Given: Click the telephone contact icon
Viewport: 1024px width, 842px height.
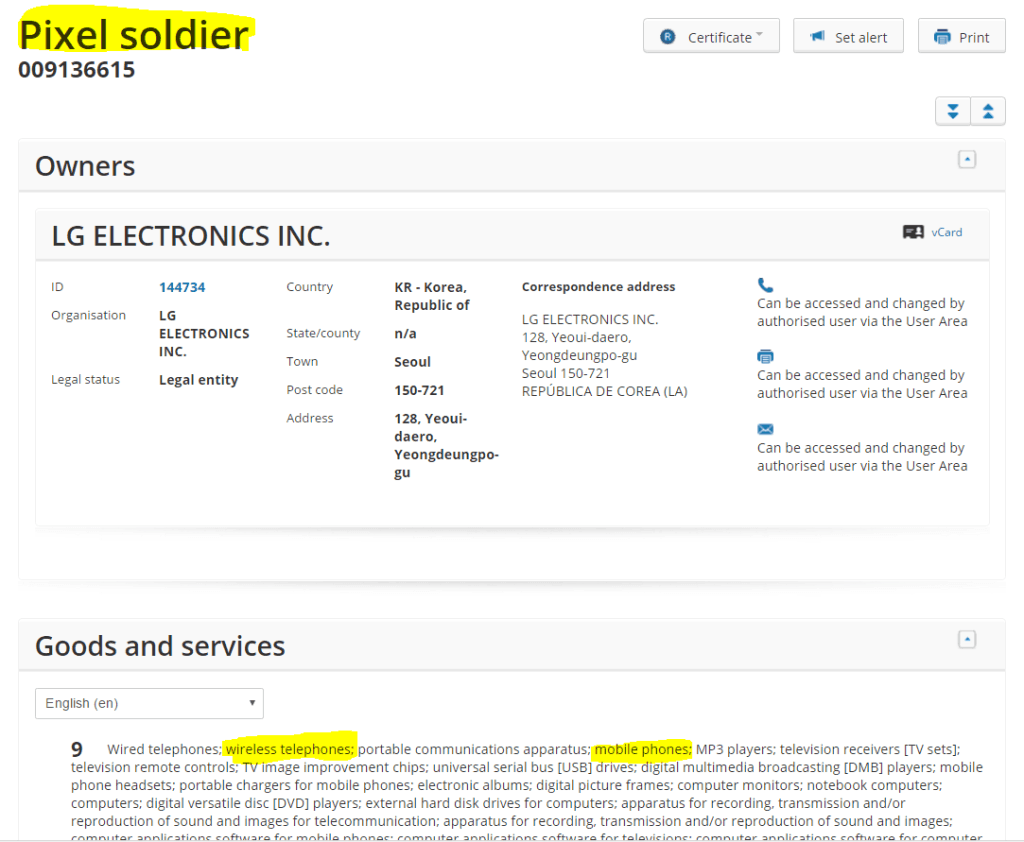Looking at the screenshot, I should click(765, 285).
